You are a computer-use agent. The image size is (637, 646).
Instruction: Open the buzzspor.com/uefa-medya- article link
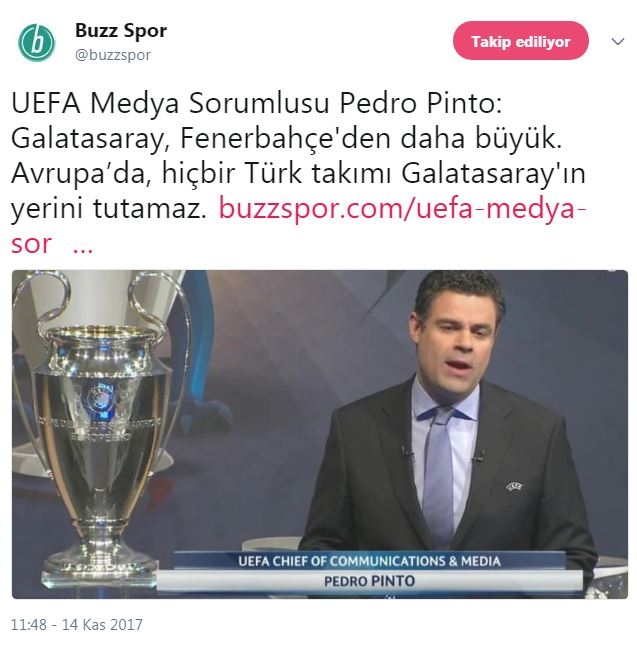click(402, 208)
